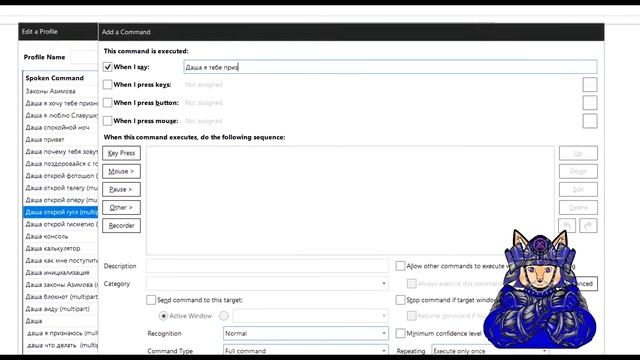Select 'Даша законы Азимова' row
640x360 pixels.
pos(60,284)
